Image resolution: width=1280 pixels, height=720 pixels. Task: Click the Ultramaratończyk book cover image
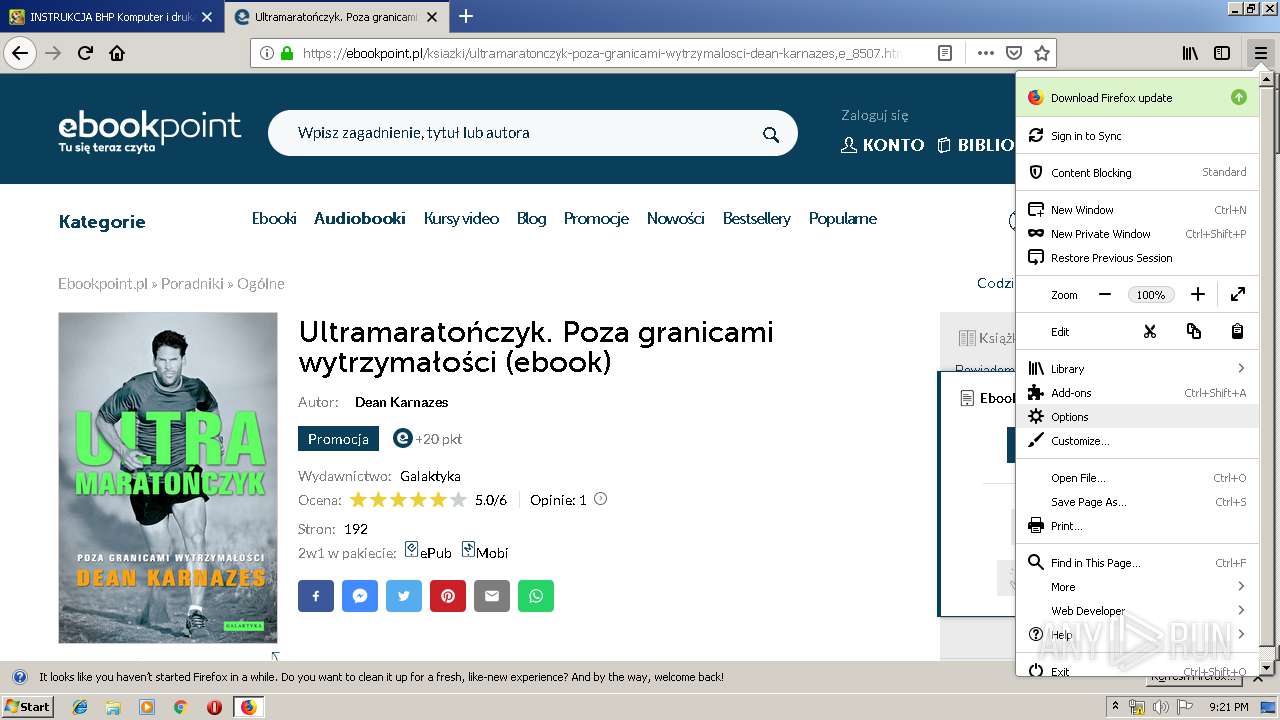[168, 478]
